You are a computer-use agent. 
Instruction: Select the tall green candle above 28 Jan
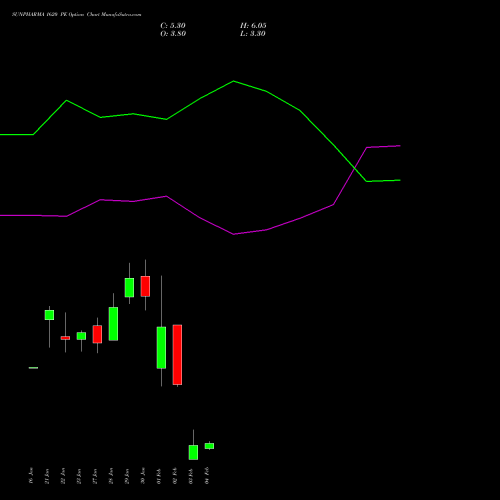pos(113,324)
